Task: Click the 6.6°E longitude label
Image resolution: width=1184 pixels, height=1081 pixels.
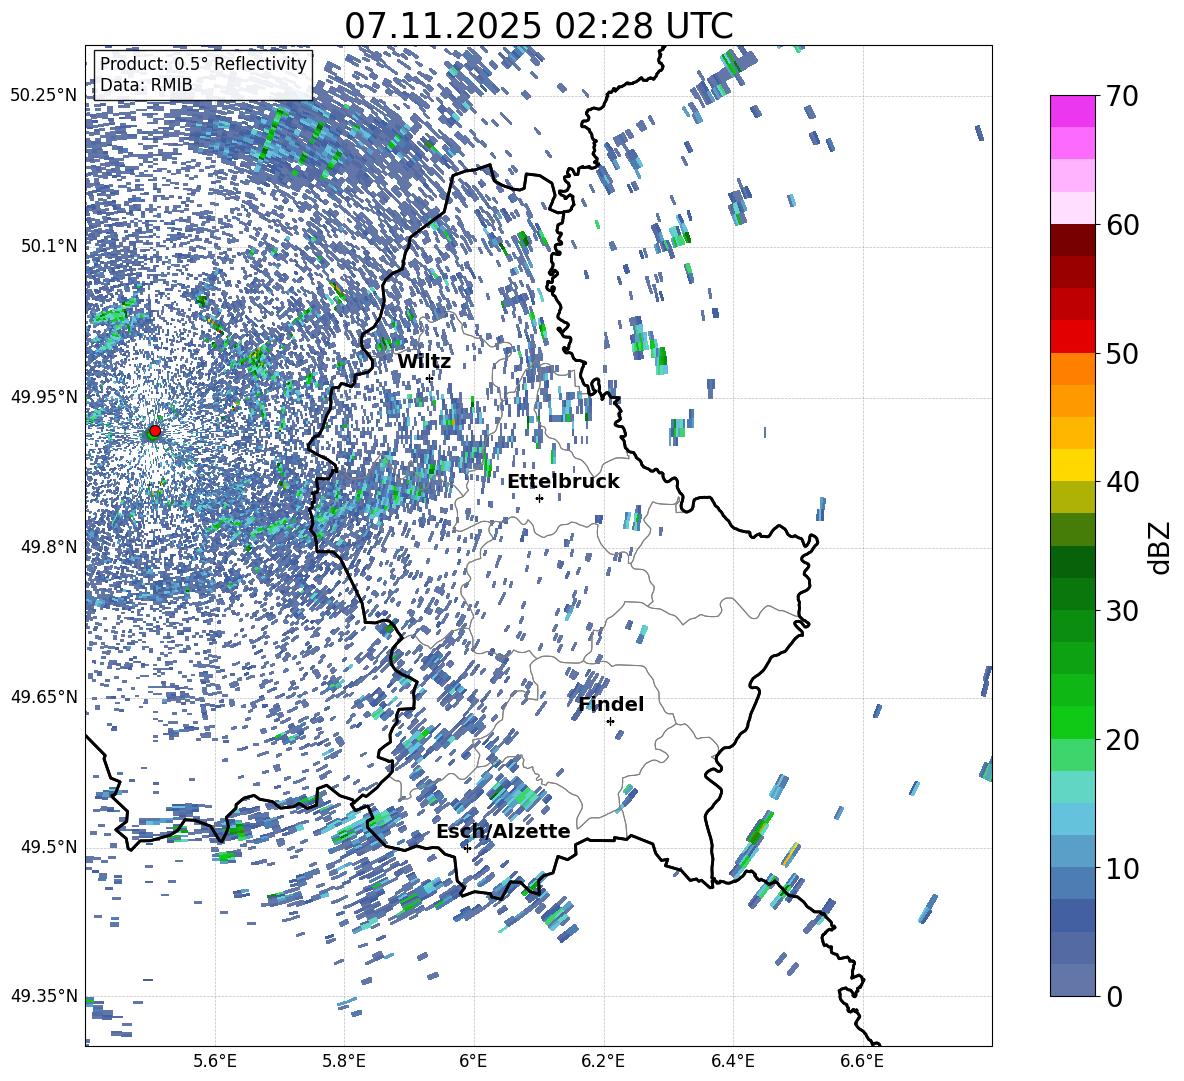Action: [x=862, y=1061]
